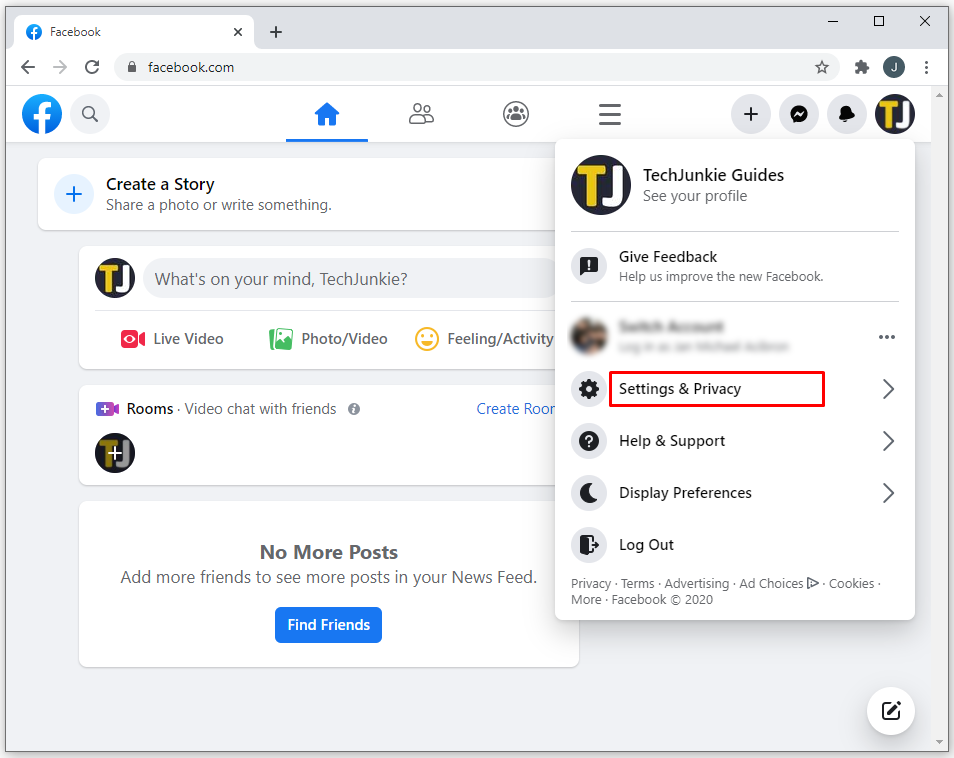The width and height of the screenshot is (954, 758).
Task: Click the new message compose icon
Action: (x=890, y=711)
